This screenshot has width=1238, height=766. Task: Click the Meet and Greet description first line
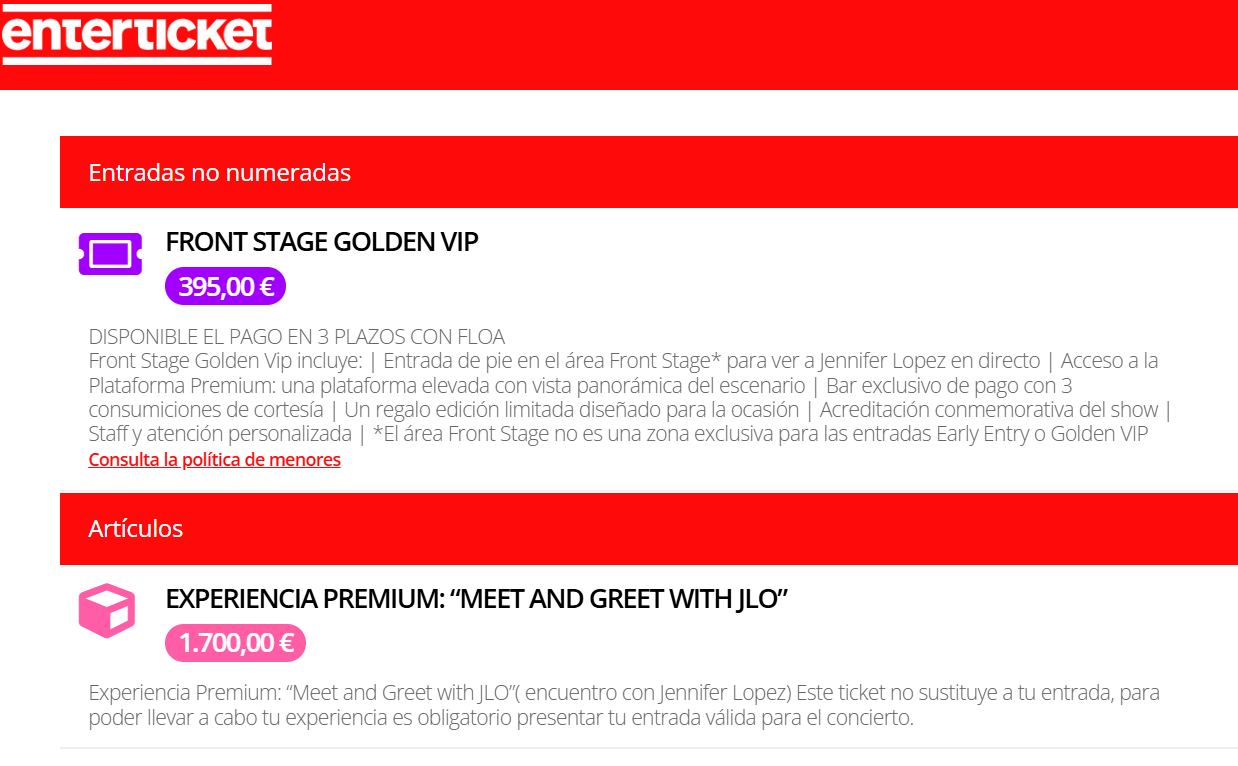point(624,693)
